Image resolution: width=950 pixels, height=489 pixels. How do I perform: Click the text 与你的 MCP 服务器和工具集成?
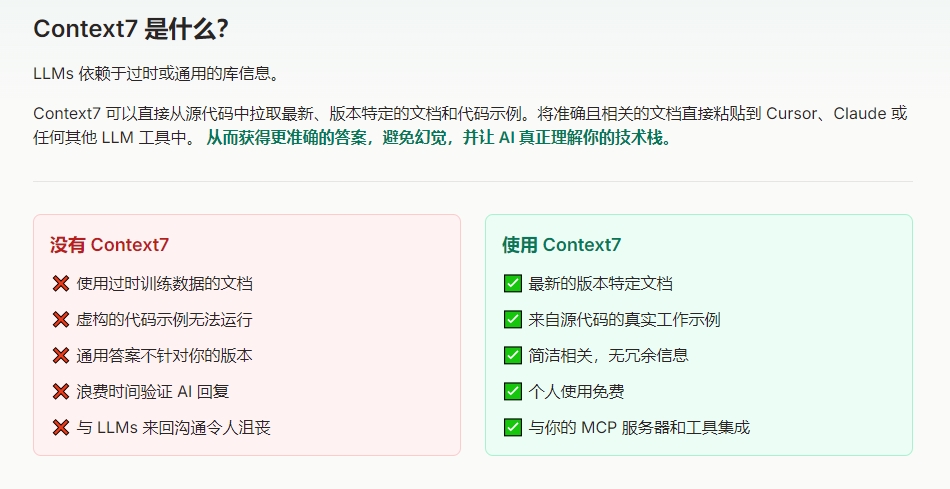pos(639,427)
